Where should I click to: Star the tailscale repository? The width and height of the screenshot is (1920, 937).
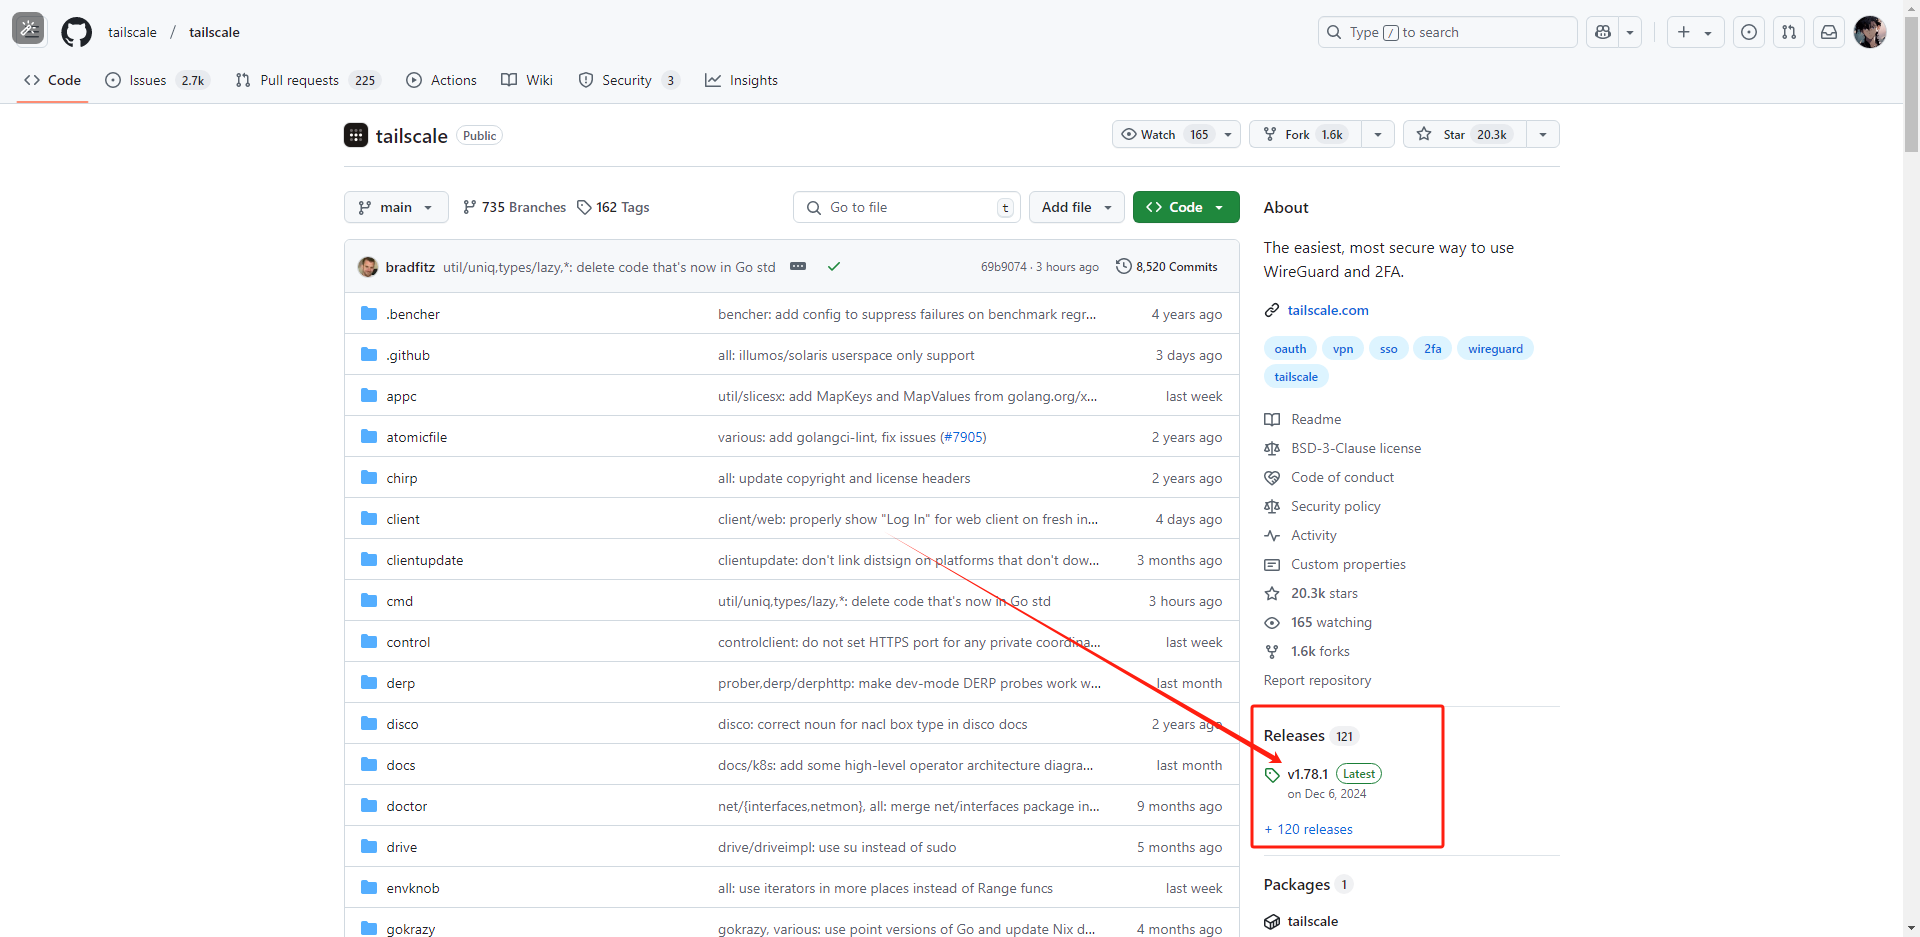(x=1465, y=134)
